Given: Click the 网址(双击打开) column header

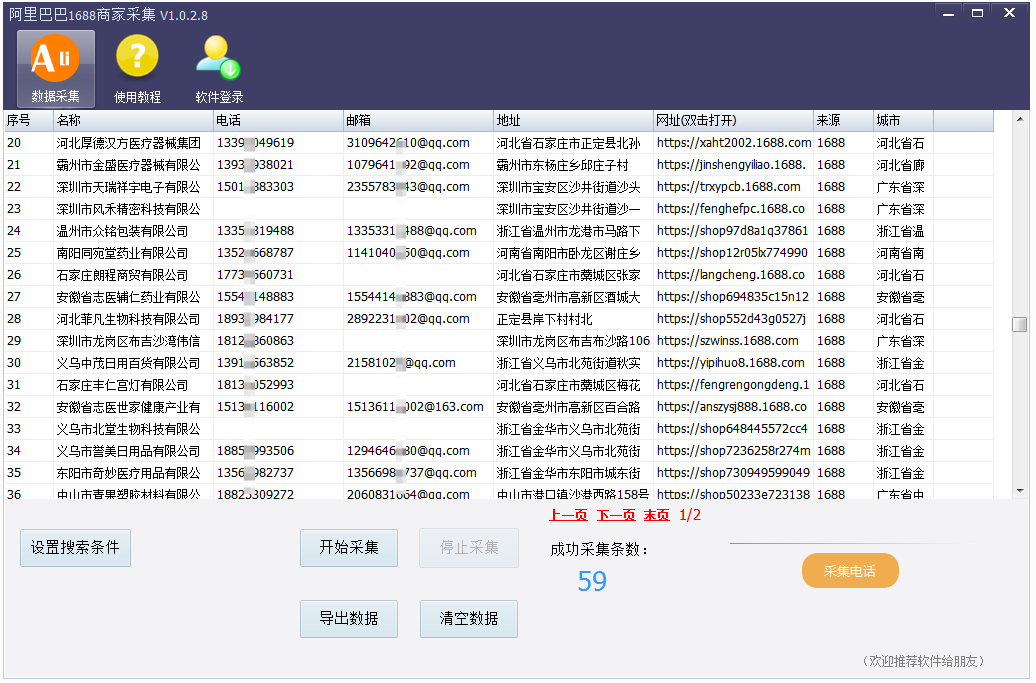Looking at the screenshot, I should tap(733, 121).
